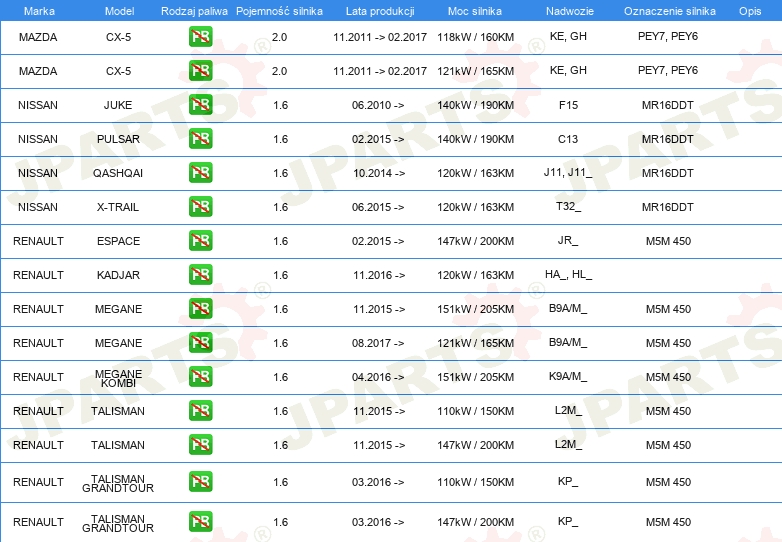Select the JUKE model cell

(x=118, y=105)
